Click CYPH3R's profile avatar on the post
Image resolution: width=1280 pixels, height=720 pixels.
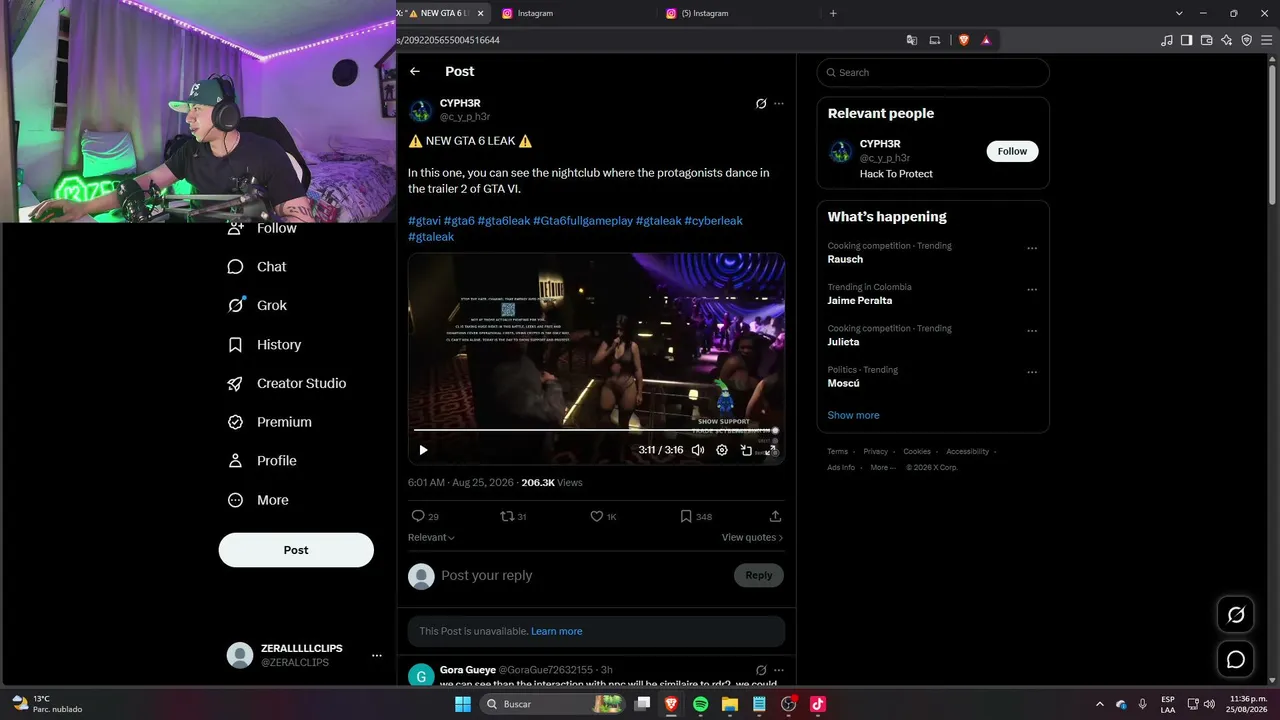pyautogui.click(x=421, y=110)
